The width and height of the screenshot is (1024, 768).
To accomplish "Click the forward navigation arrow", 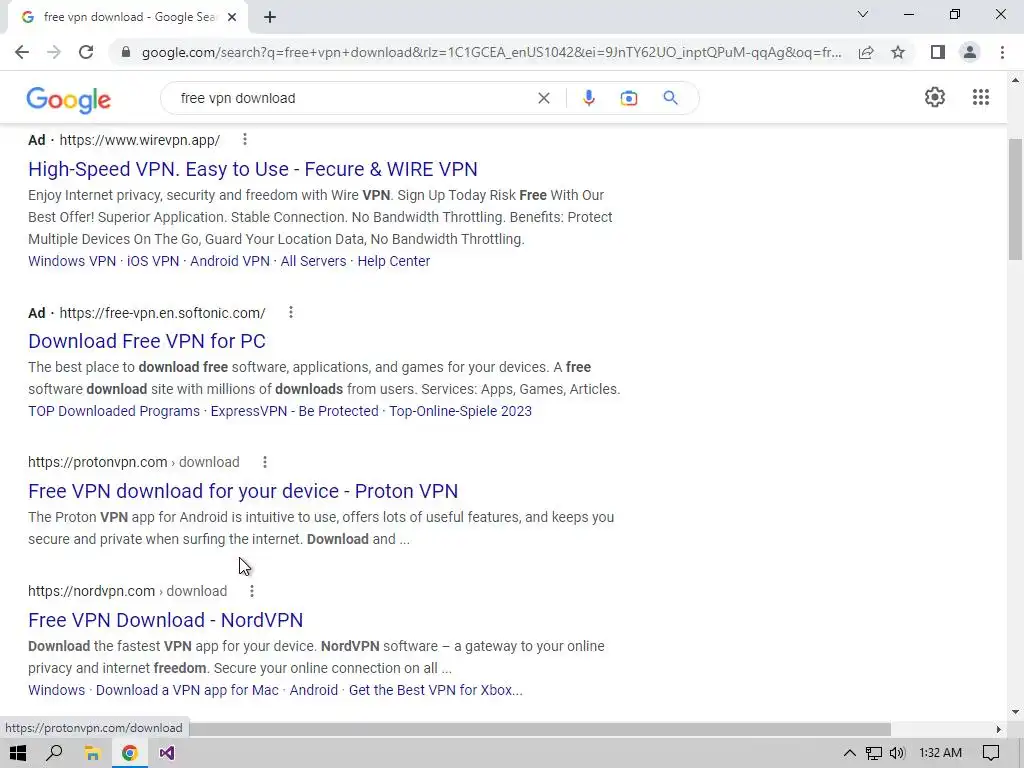I will tap(54, 52).
